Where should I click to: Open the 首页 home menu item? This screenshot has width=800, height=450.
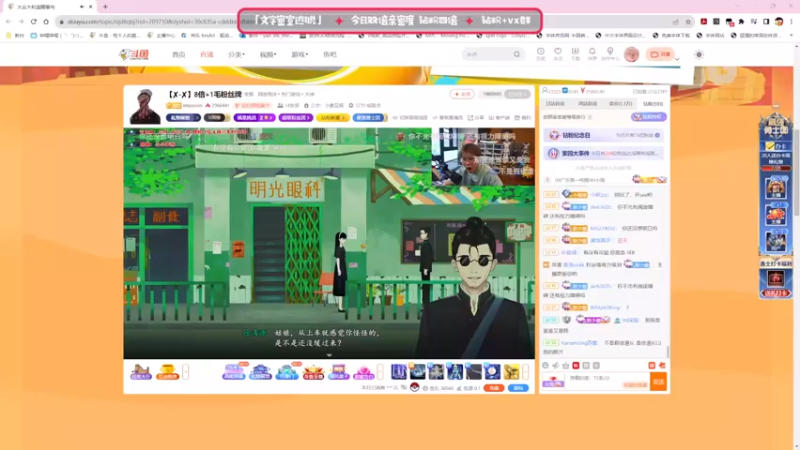pyautogui.click(x=179, y=55)
